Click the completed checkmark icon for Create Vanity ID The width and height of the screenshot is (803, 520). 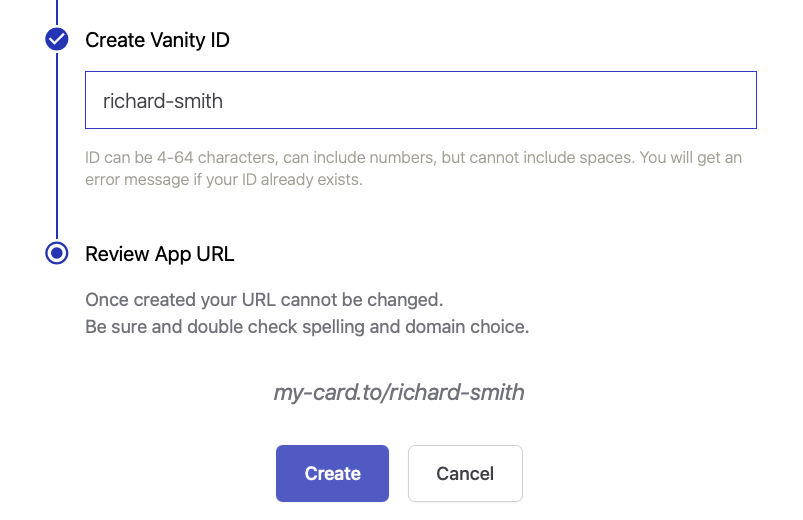[x=57, y=40]
